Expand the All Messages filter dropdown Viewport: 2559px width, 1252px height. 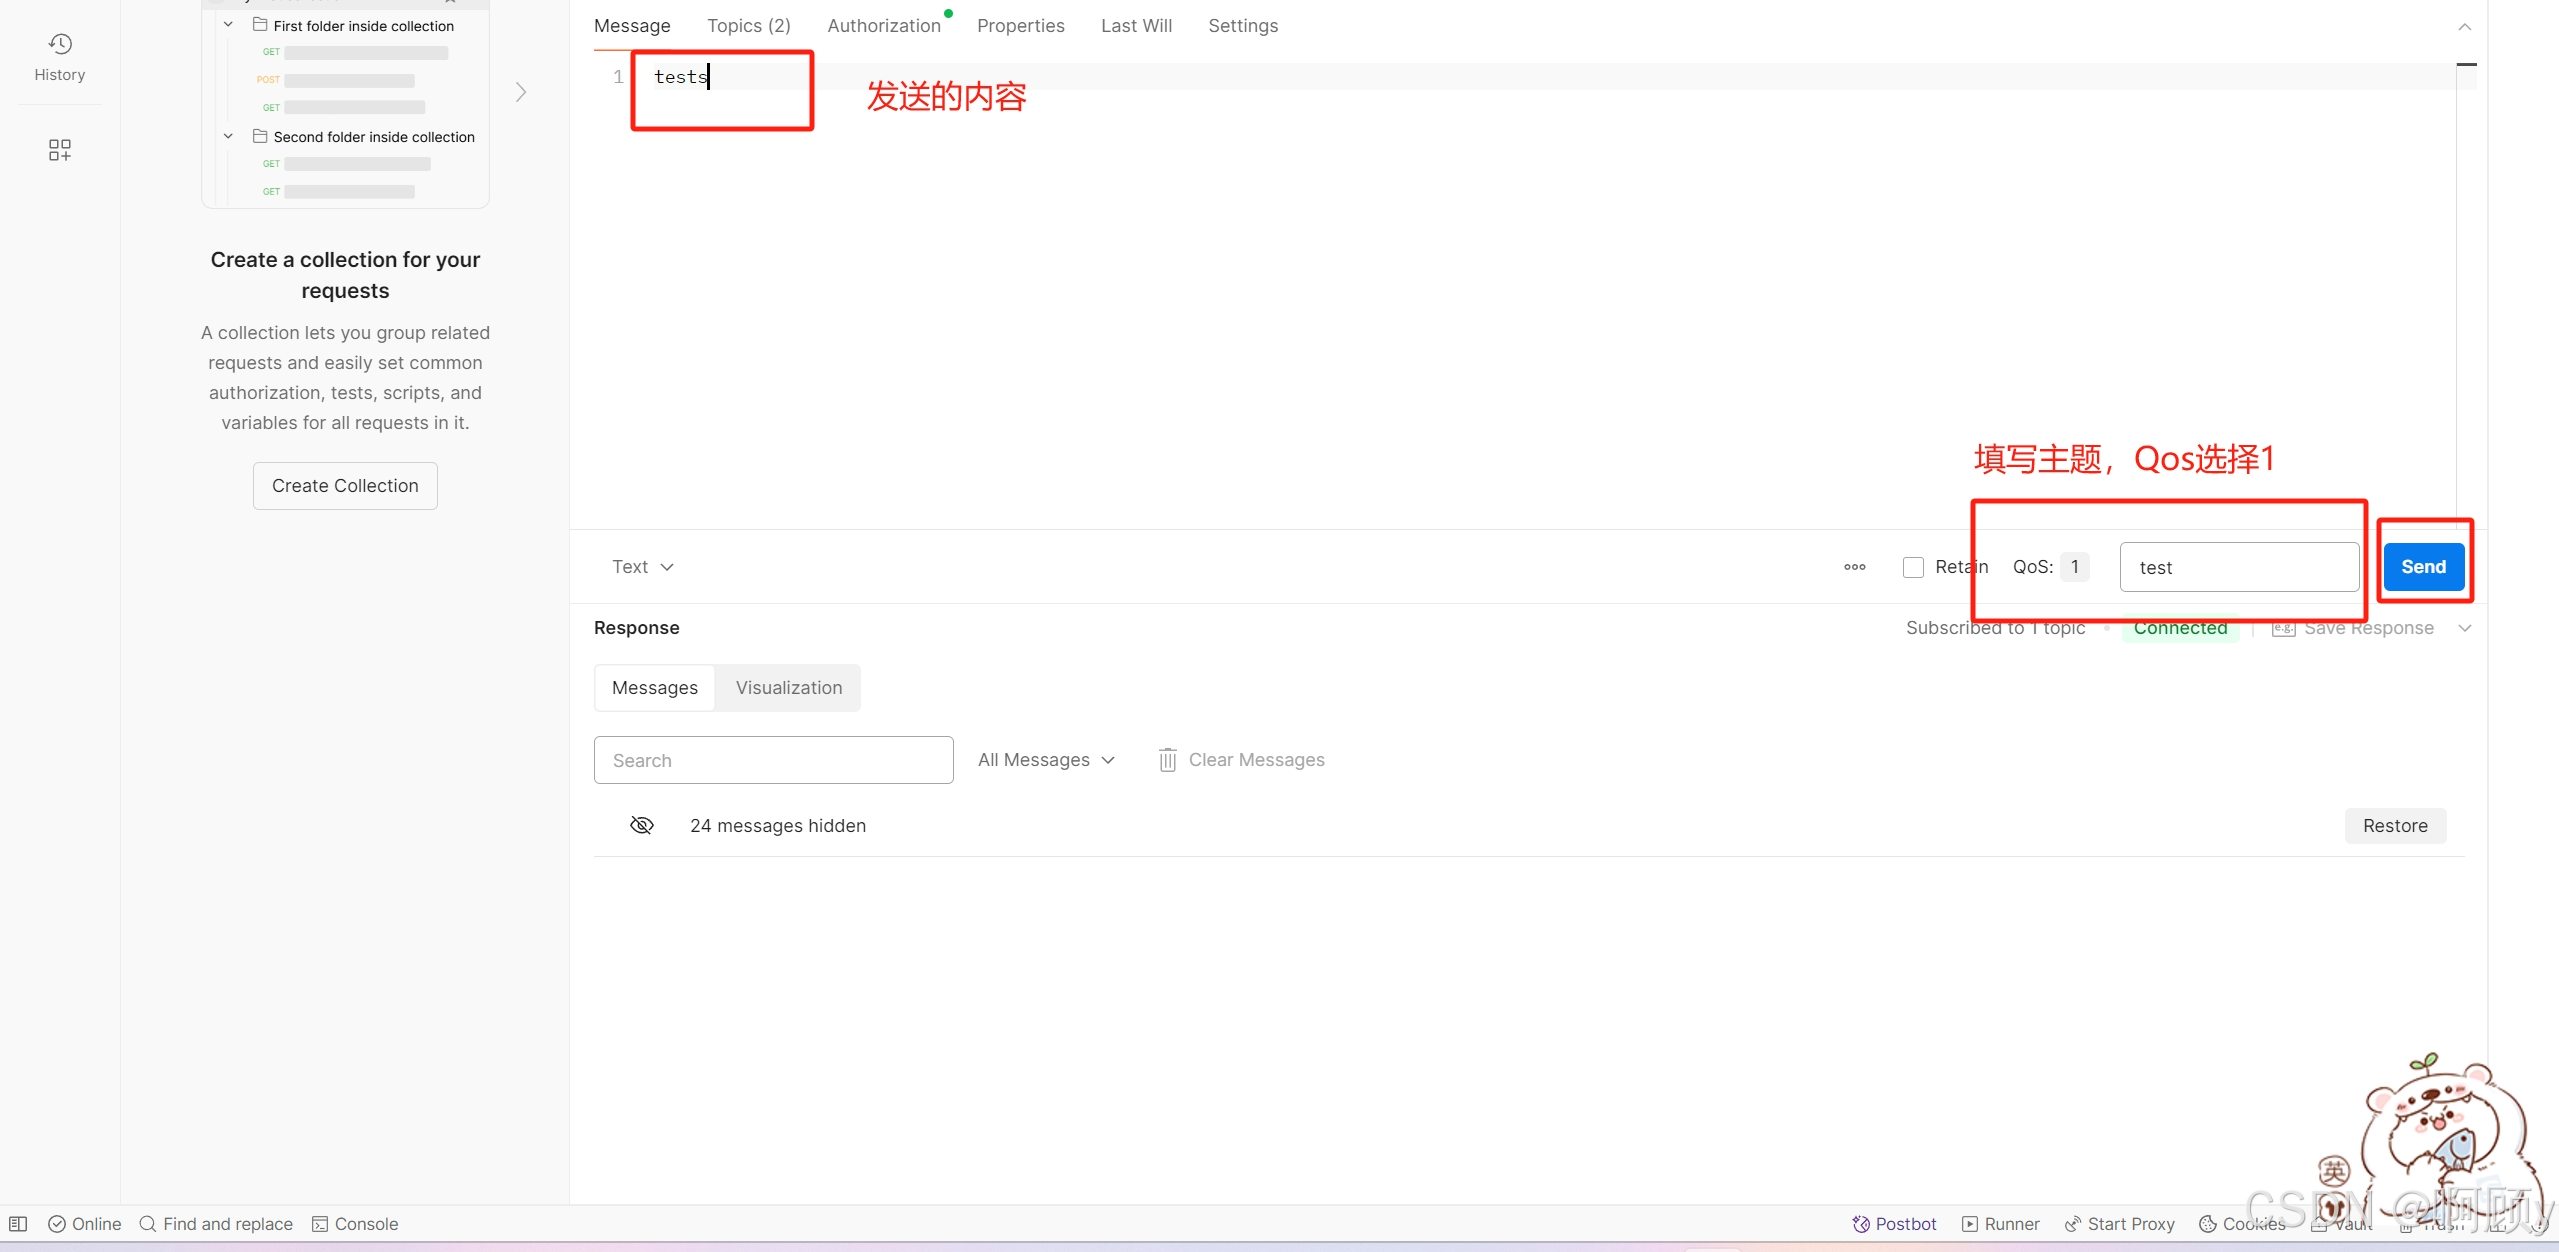coord(1046,760)
